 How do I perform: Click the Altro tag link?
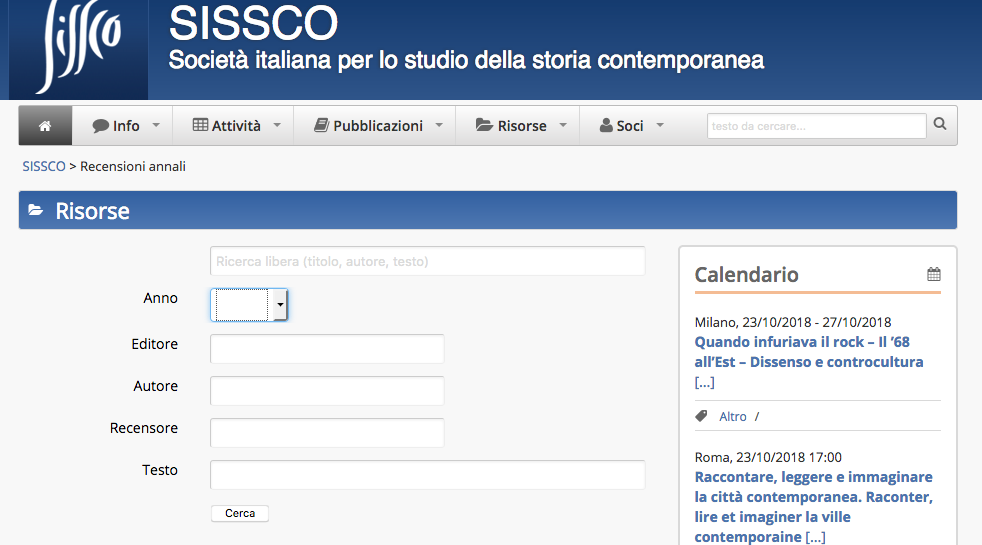[x=733, y=416]
